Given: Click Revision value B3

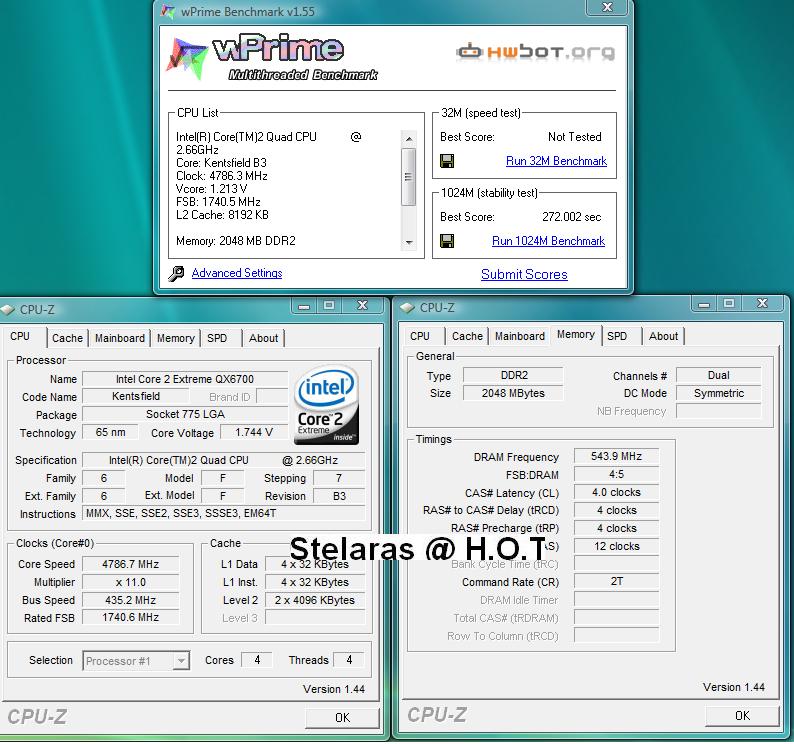Looking at the screenshot, I should click(339, 496).
